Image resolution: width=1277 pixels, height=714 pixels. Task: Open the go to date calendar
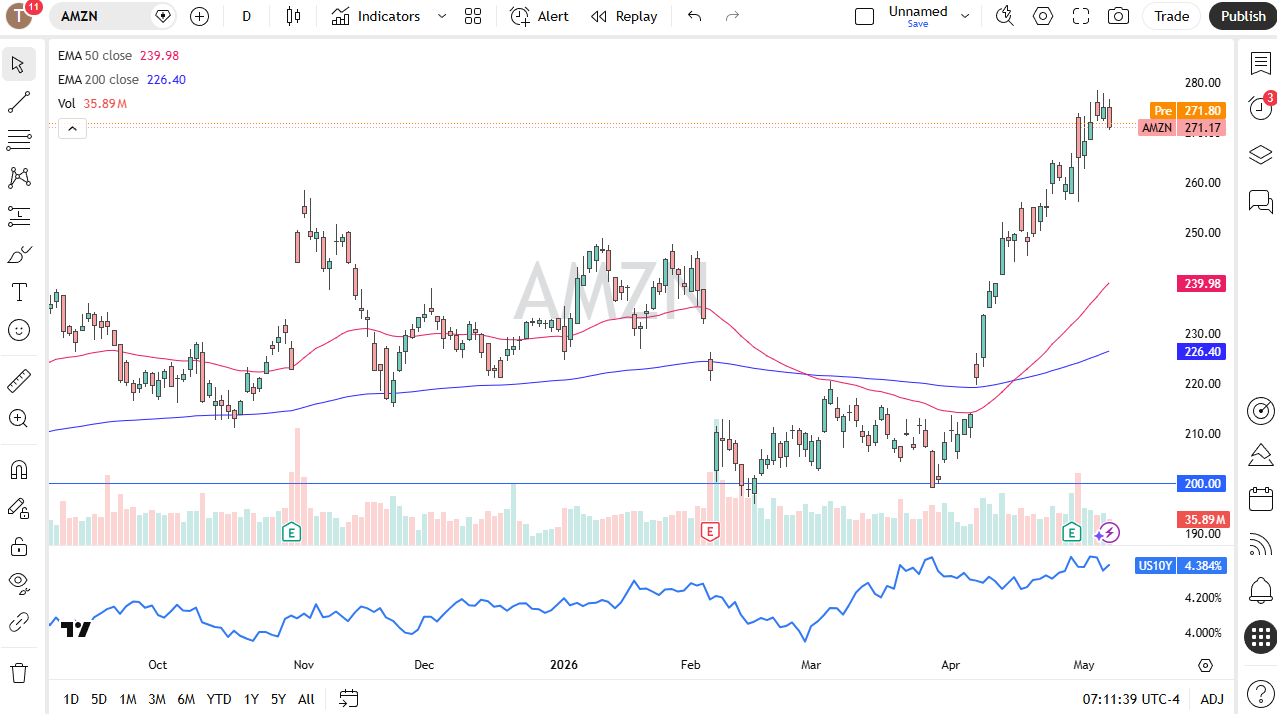tap(348, 698)
